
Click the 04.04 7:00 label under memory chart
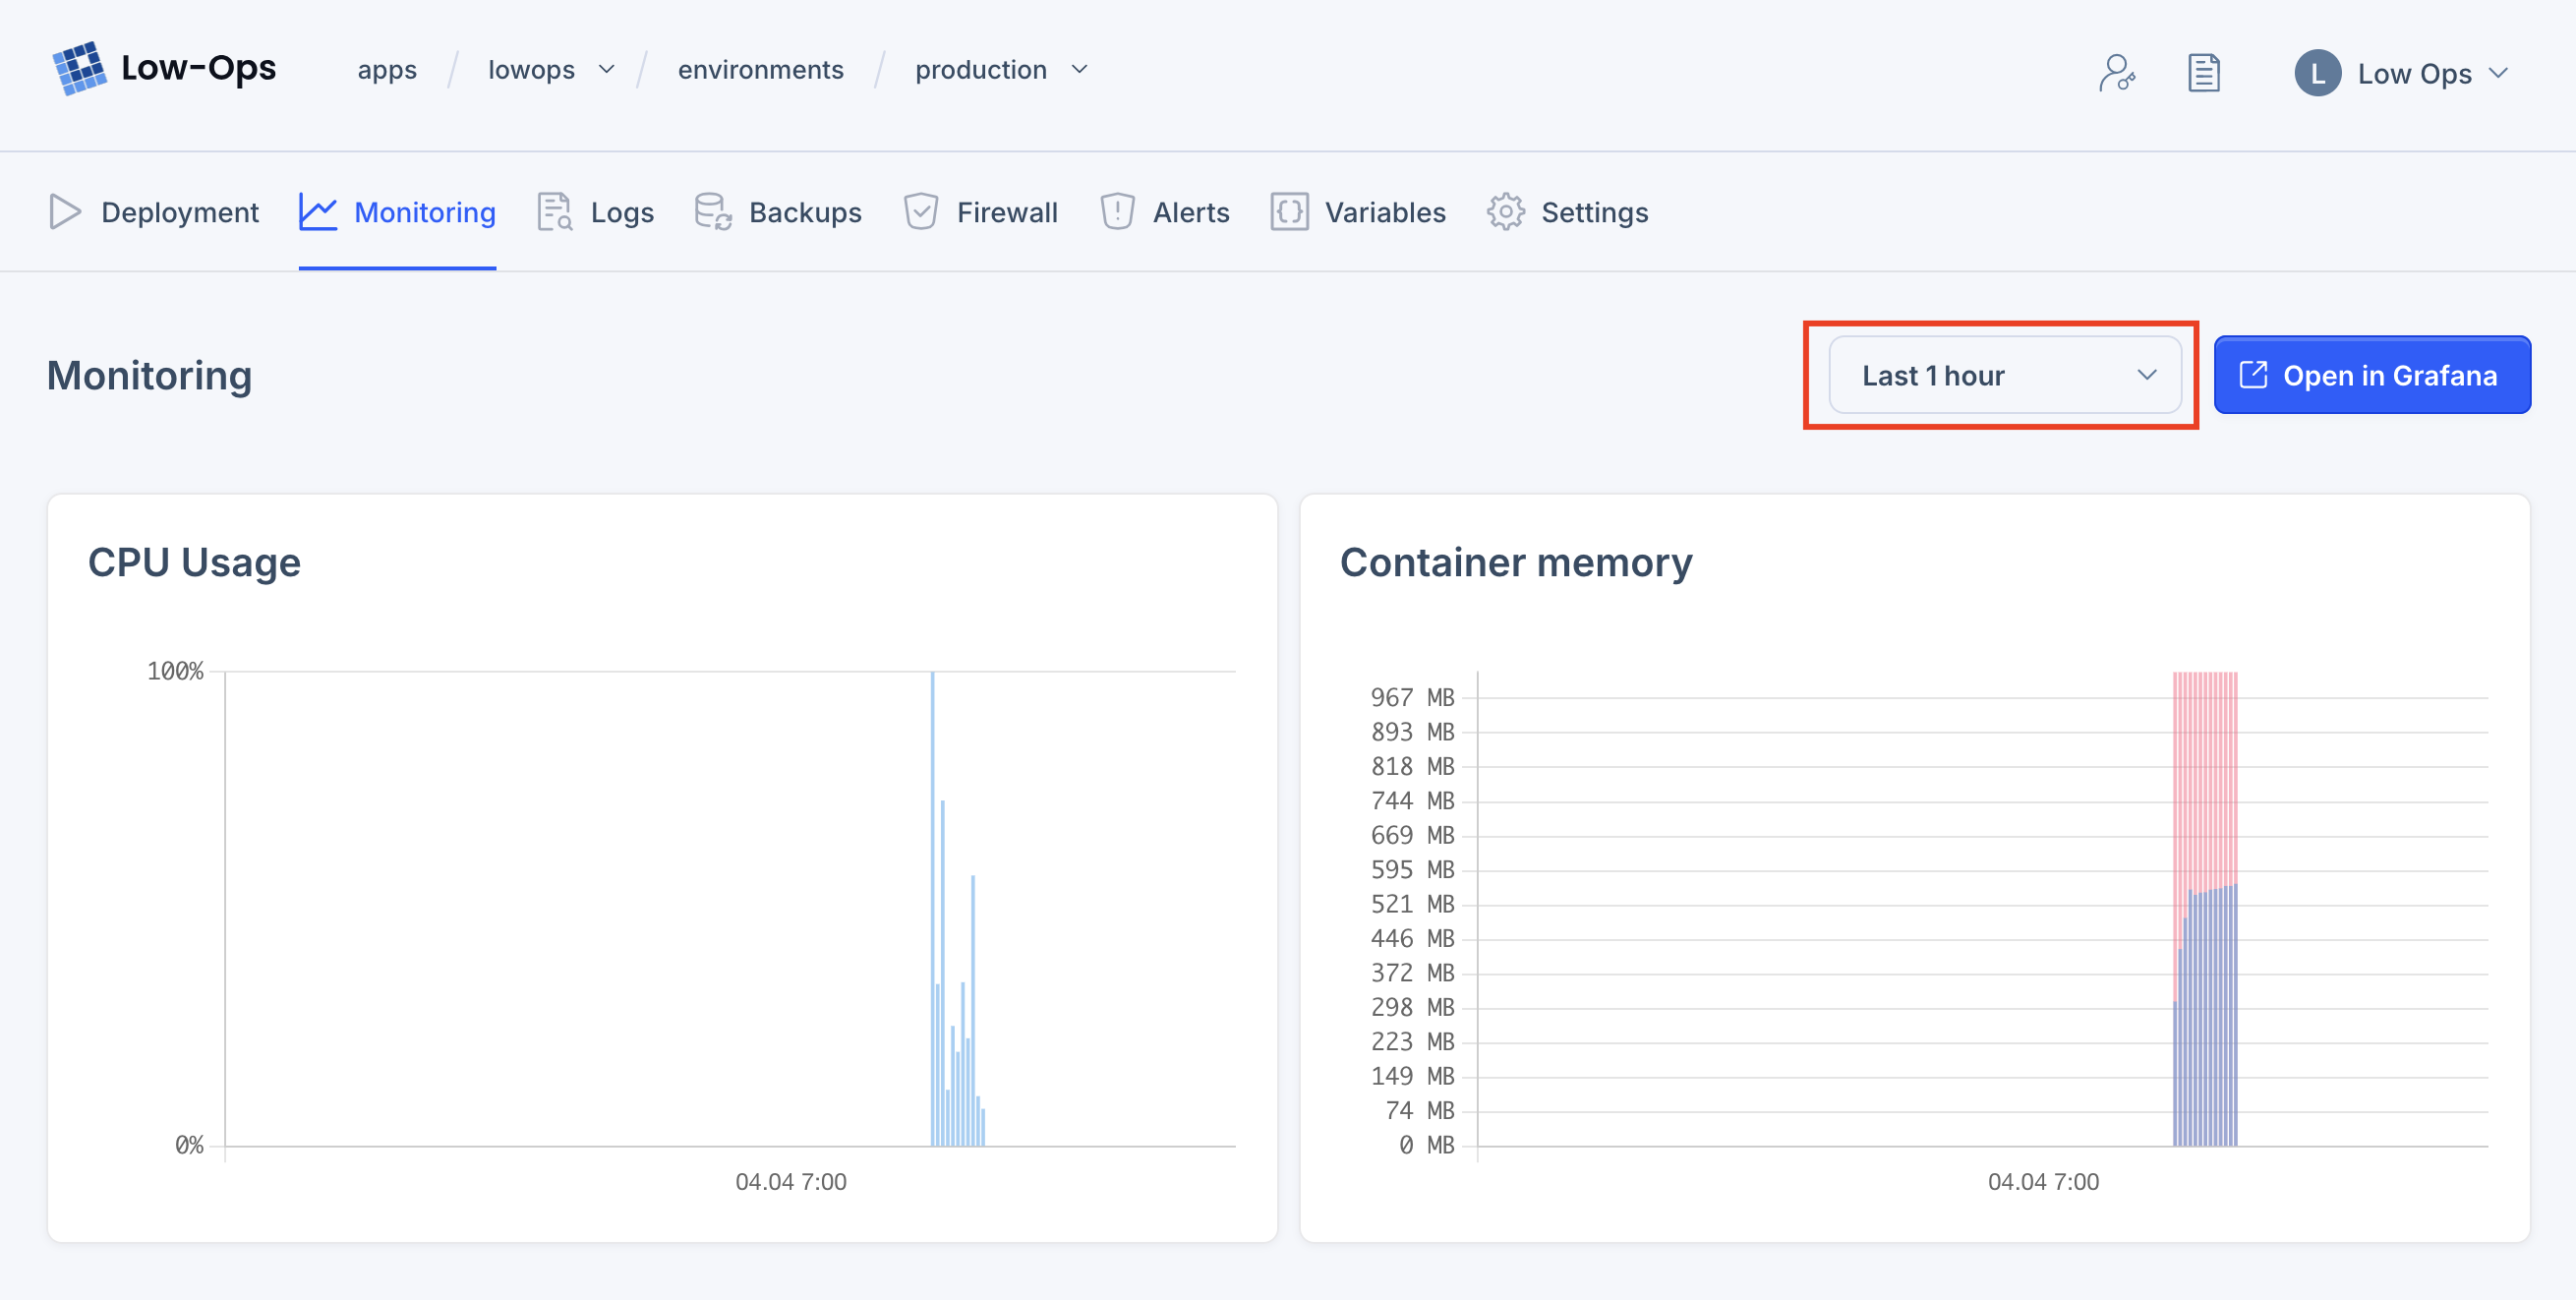[x=2043, y=1182]
